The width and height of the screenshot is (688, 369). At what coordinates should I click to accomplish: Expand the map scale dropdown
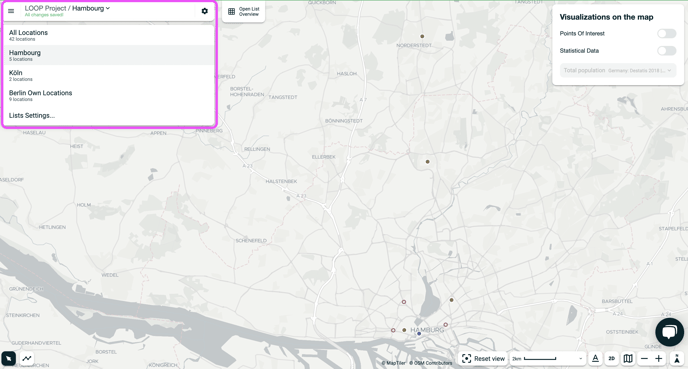[548, 358]
